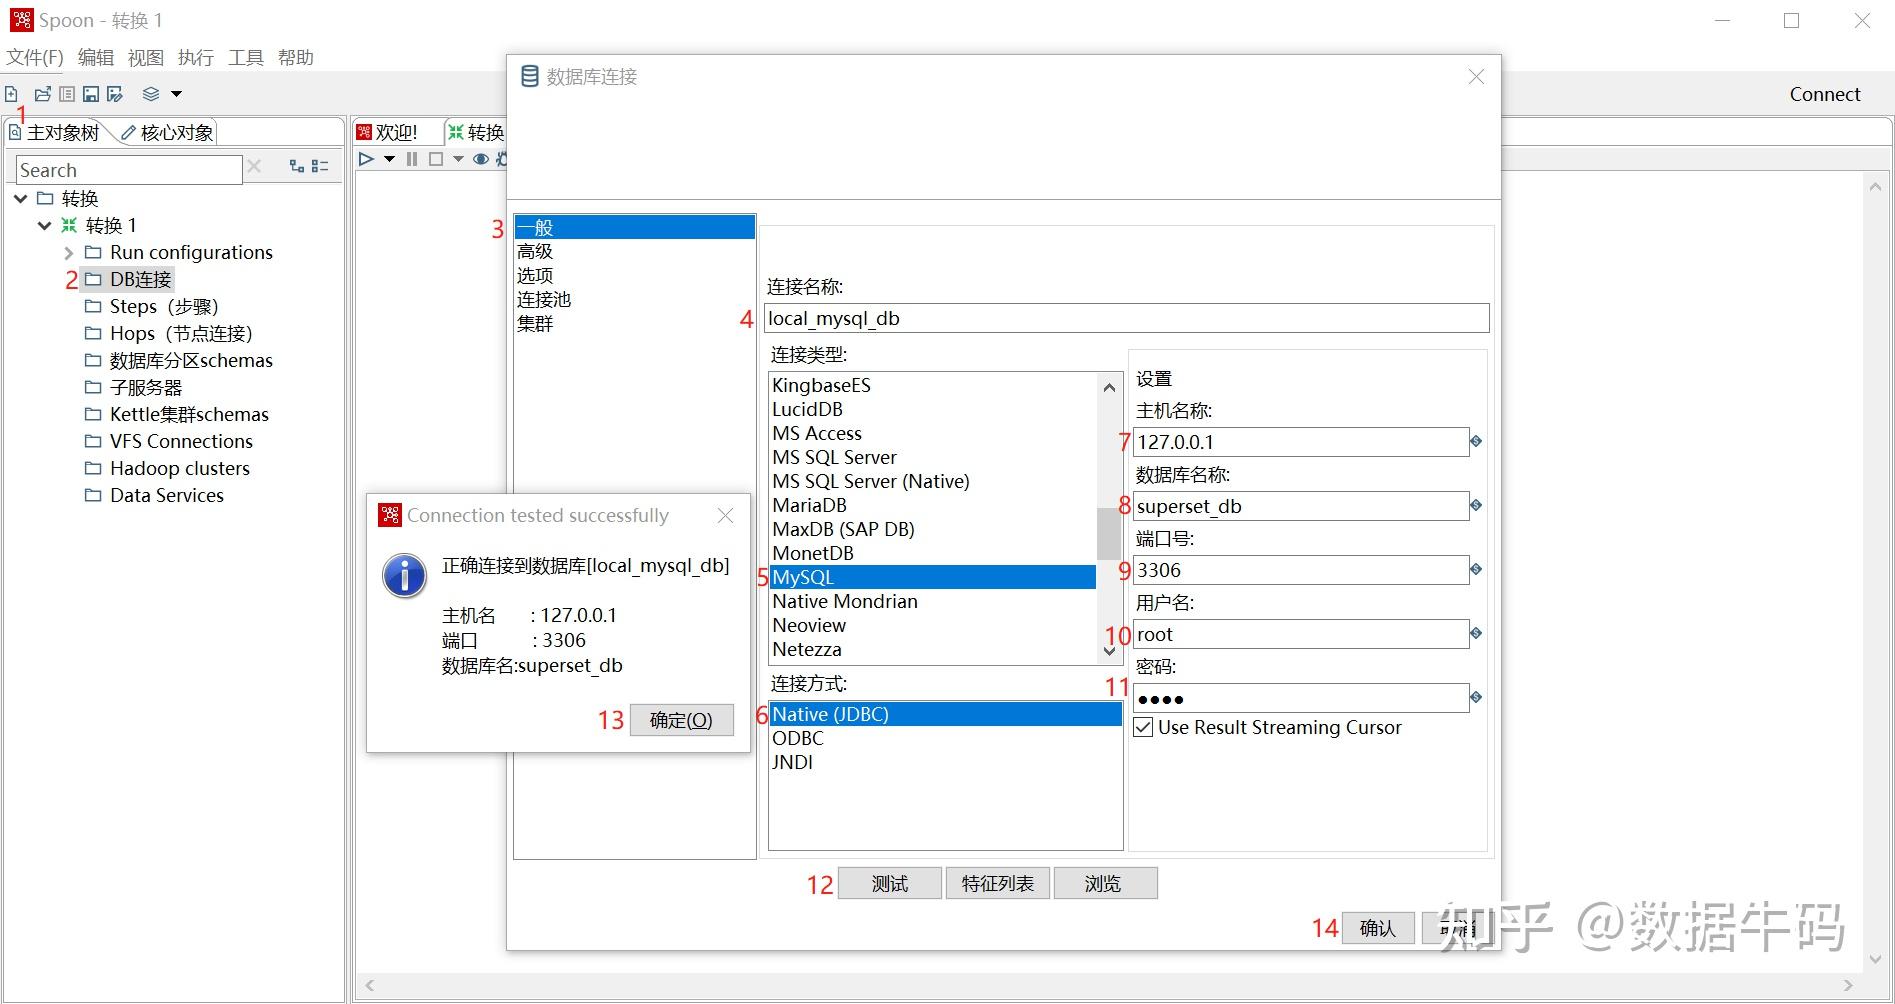Save the transformation with the disk icon

click(91, 94)
